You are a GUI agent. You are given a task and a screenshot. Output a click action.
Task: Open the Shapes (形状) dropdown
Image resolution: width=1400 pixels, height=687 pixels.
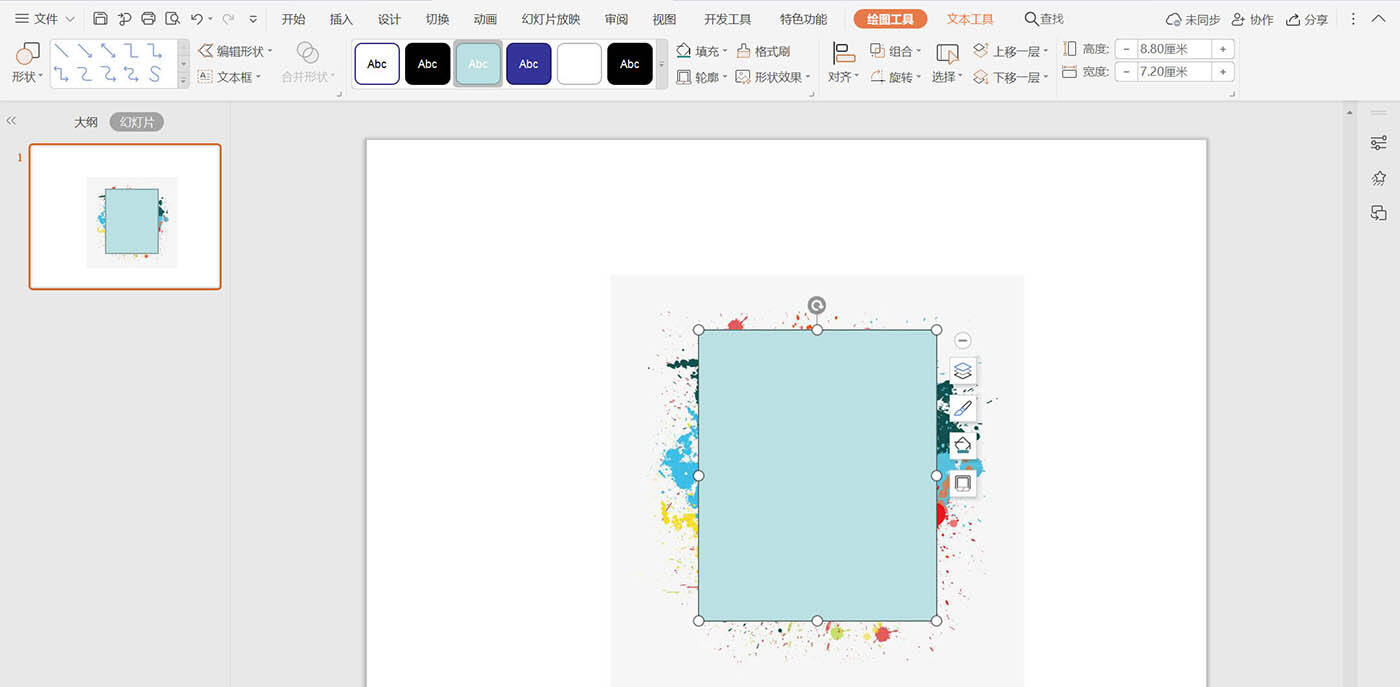[27, 63]
